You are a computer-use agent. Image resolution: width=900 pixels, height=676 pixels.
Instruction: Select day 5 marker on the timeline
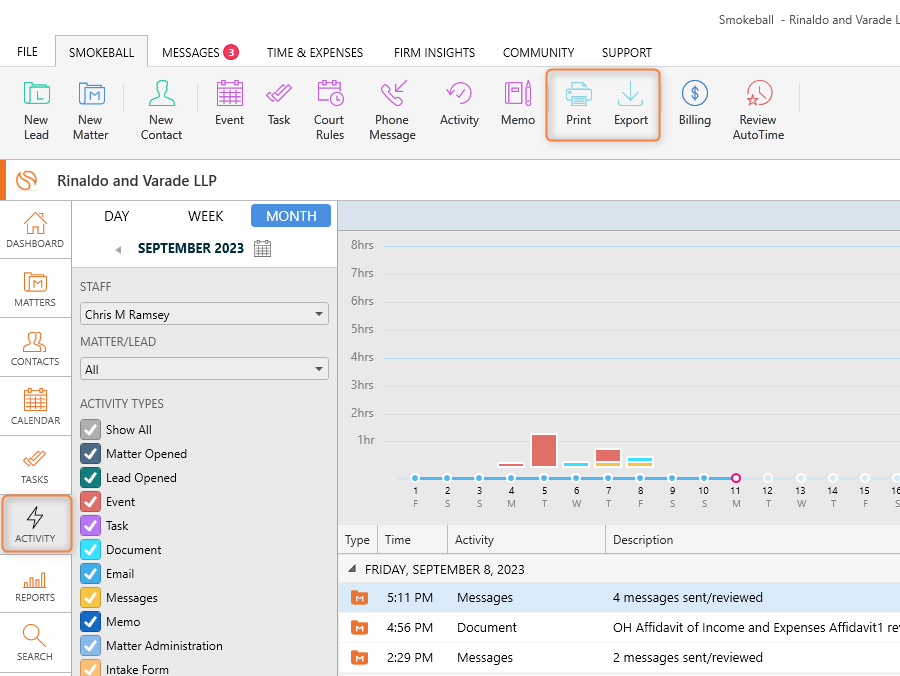click(x=544, y=477)
